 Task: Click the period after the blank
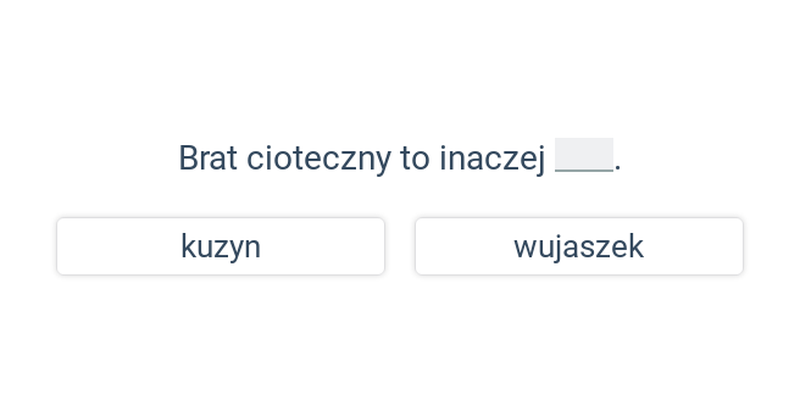[618, 168]
